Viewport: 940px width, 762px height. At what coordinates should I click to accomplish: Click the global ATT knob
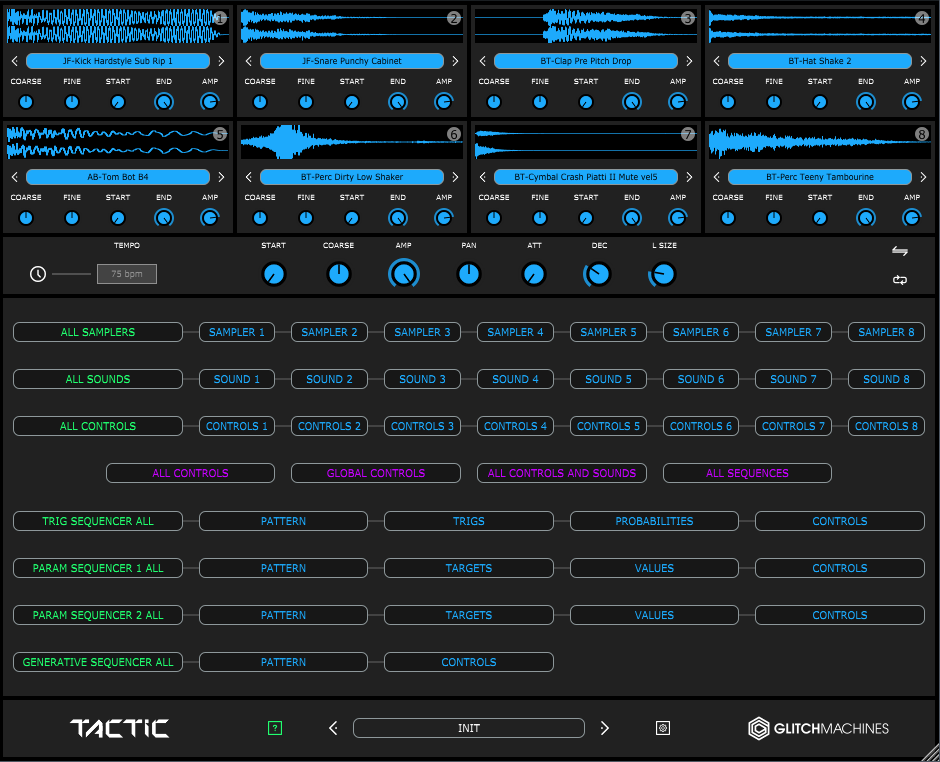point(534,274)
